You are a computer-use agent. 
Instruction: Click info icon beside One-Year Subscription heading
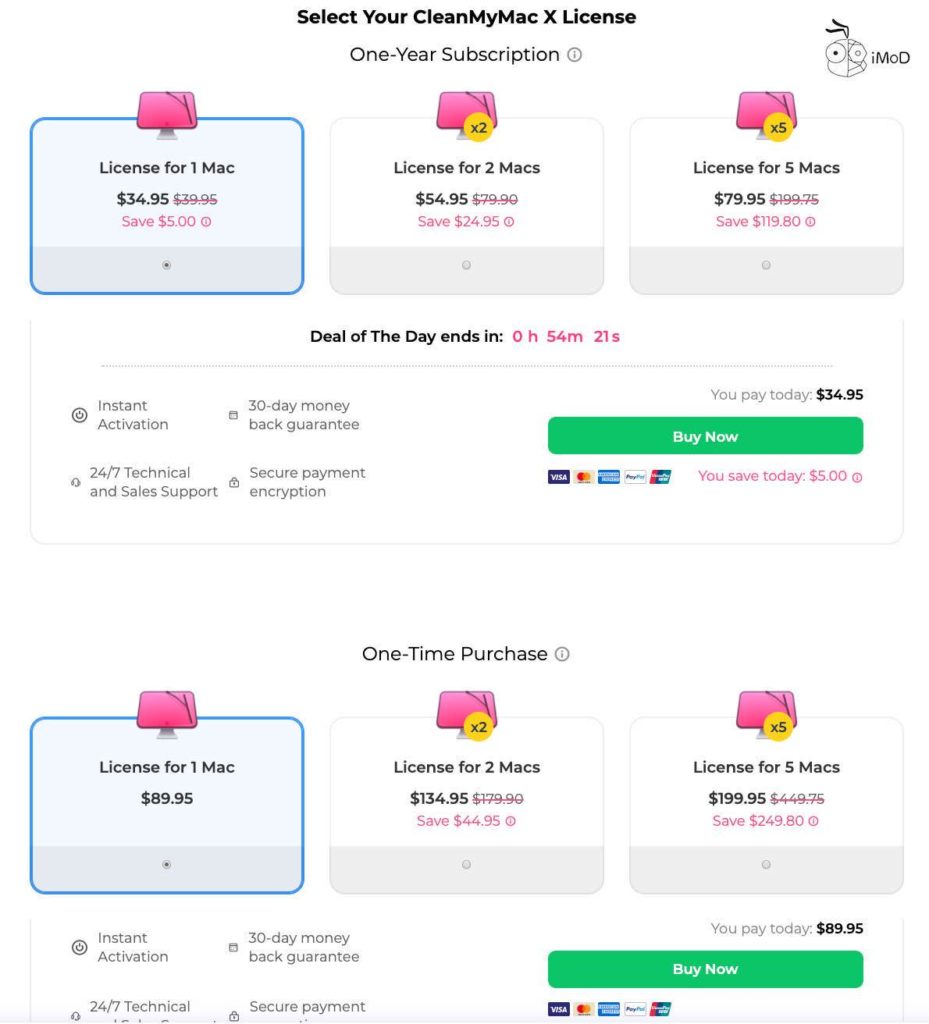pyautogui.click(x=574, y=55)
